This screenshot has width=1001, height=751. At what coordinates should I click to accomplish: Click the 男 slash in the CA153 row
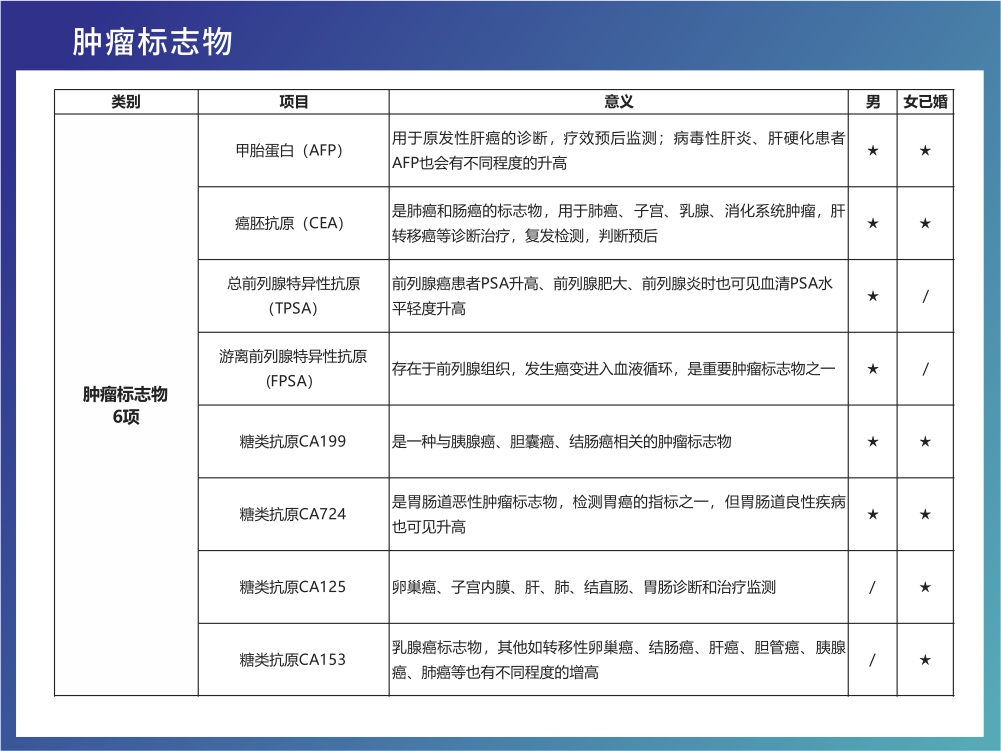[x=873, y=660]
